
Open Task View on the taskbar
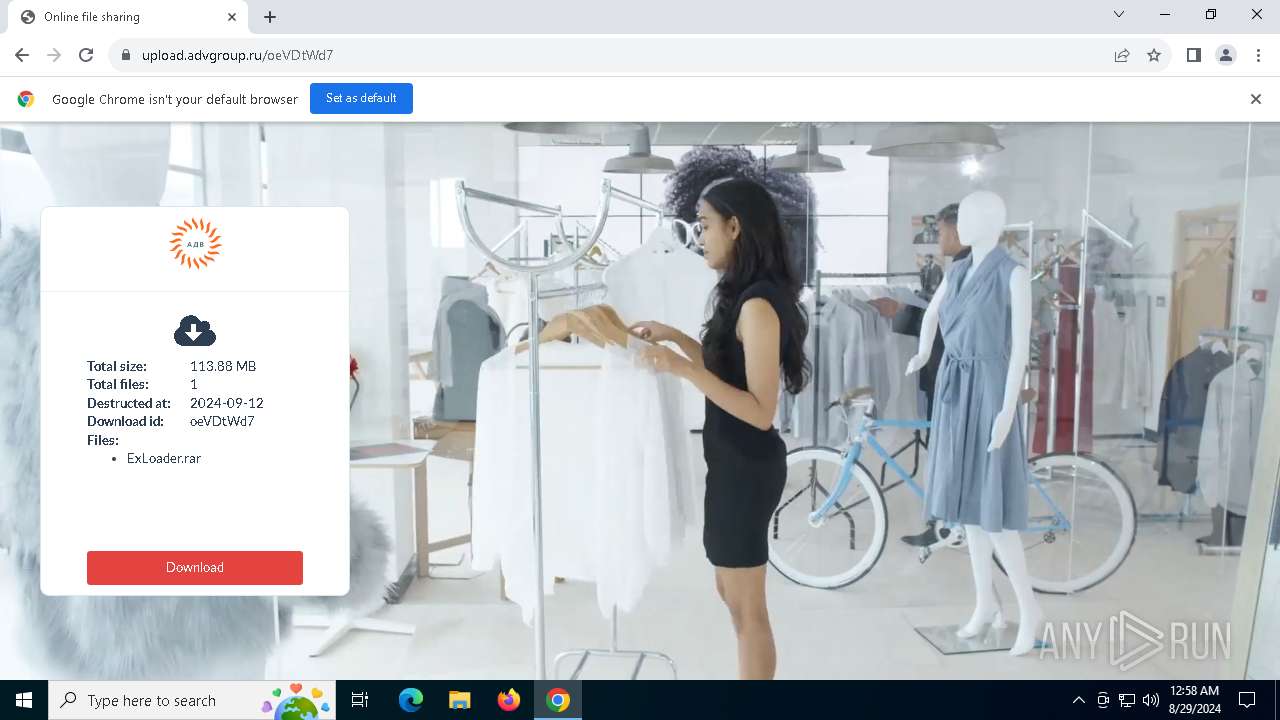click(360, 700)
